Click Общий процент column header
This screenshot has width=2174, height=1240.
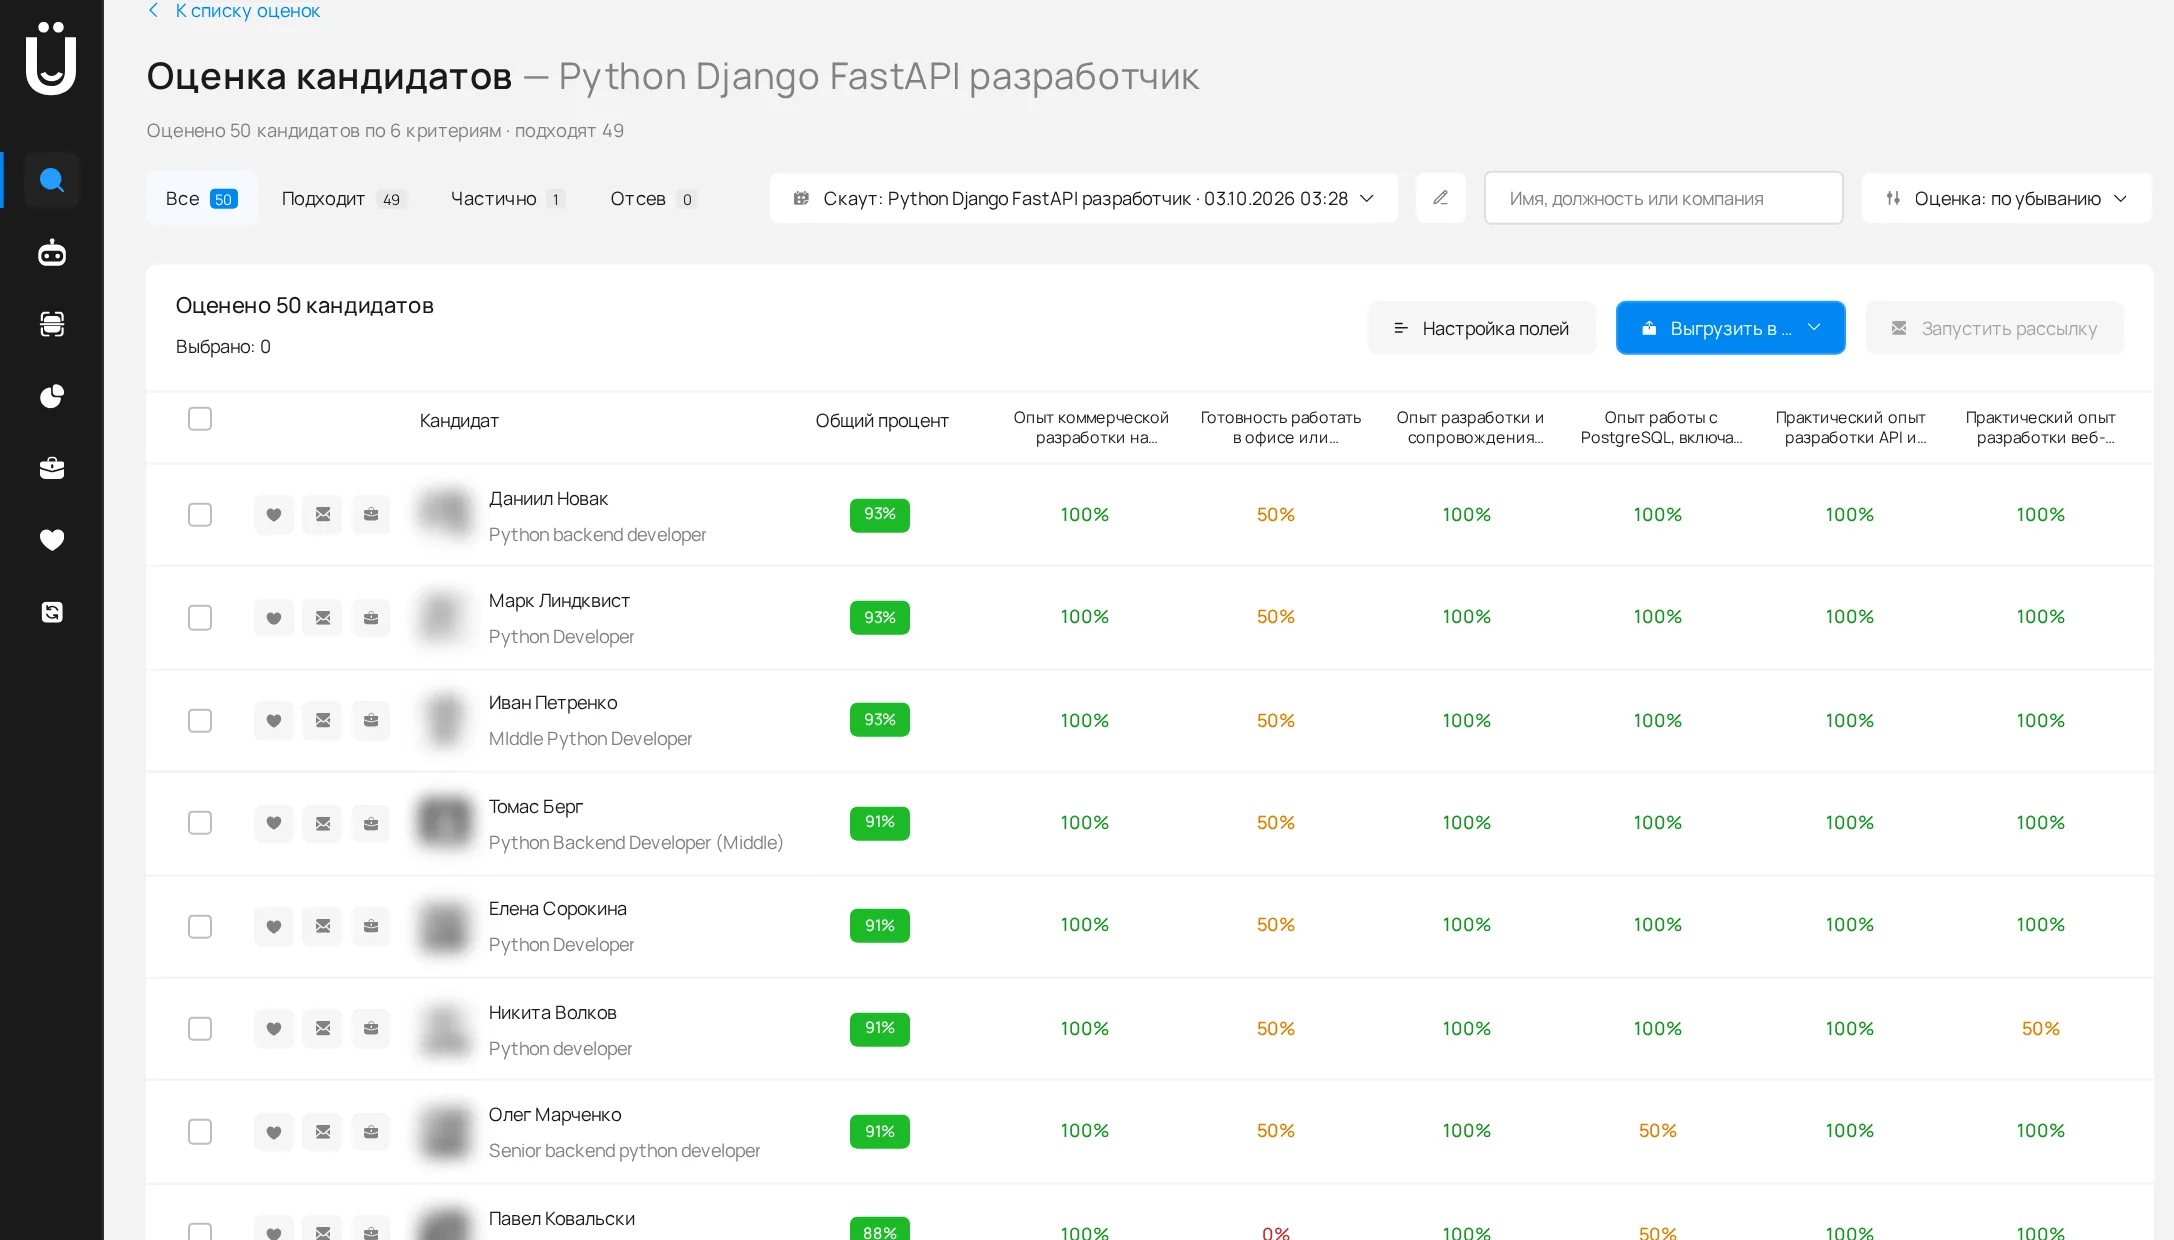pos(882,421)
